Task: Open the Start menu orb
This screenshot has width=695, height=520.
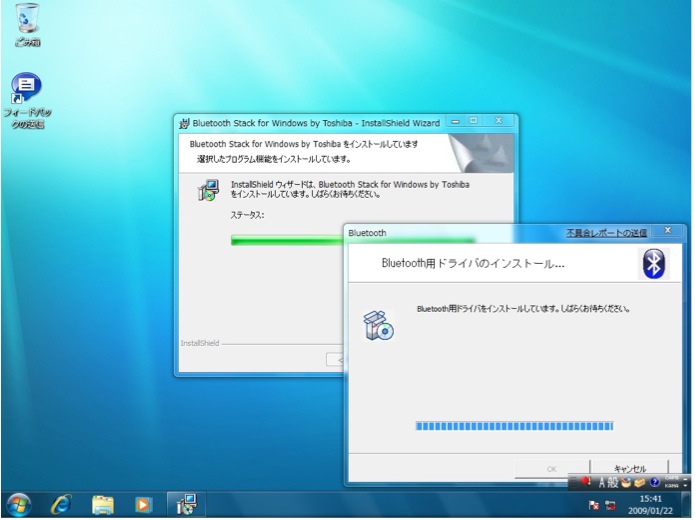Action: [x=19, y=504]
